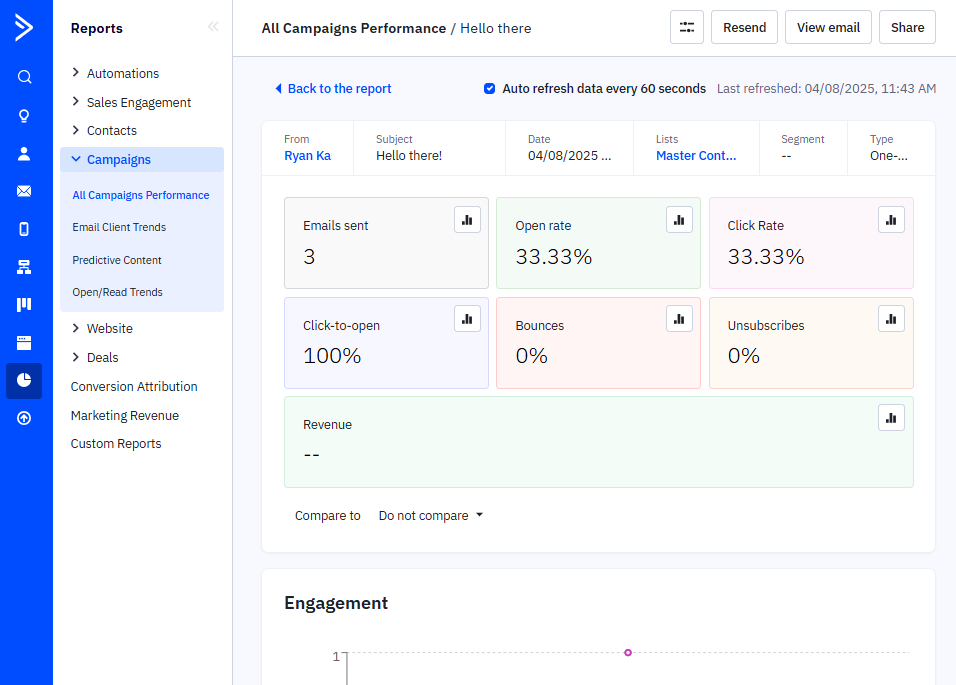This screenshot has width=956, height=685.
Task: Collapse the Reports sidebar panel
Action: [x=213, y=27]
